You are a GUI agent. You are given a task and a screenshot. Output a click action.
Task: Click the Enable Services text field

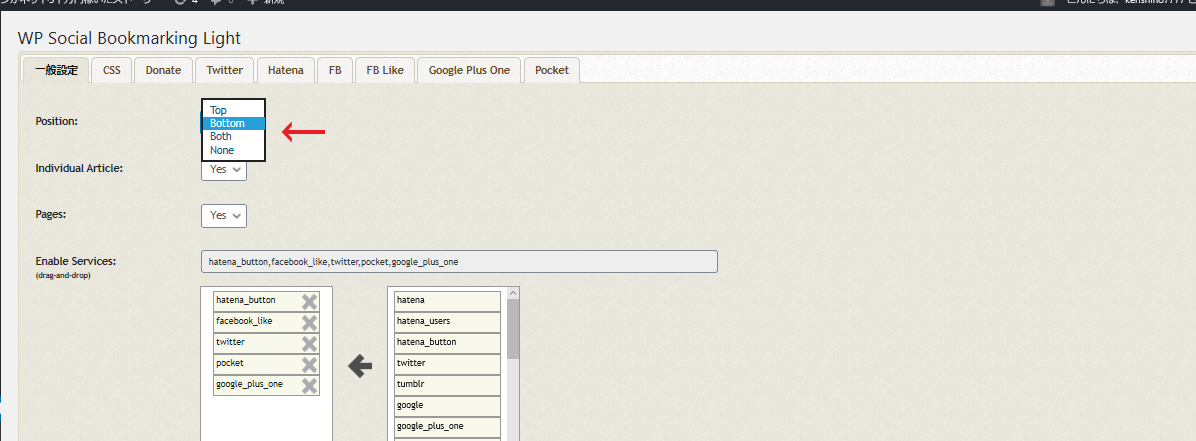(459, 262)
